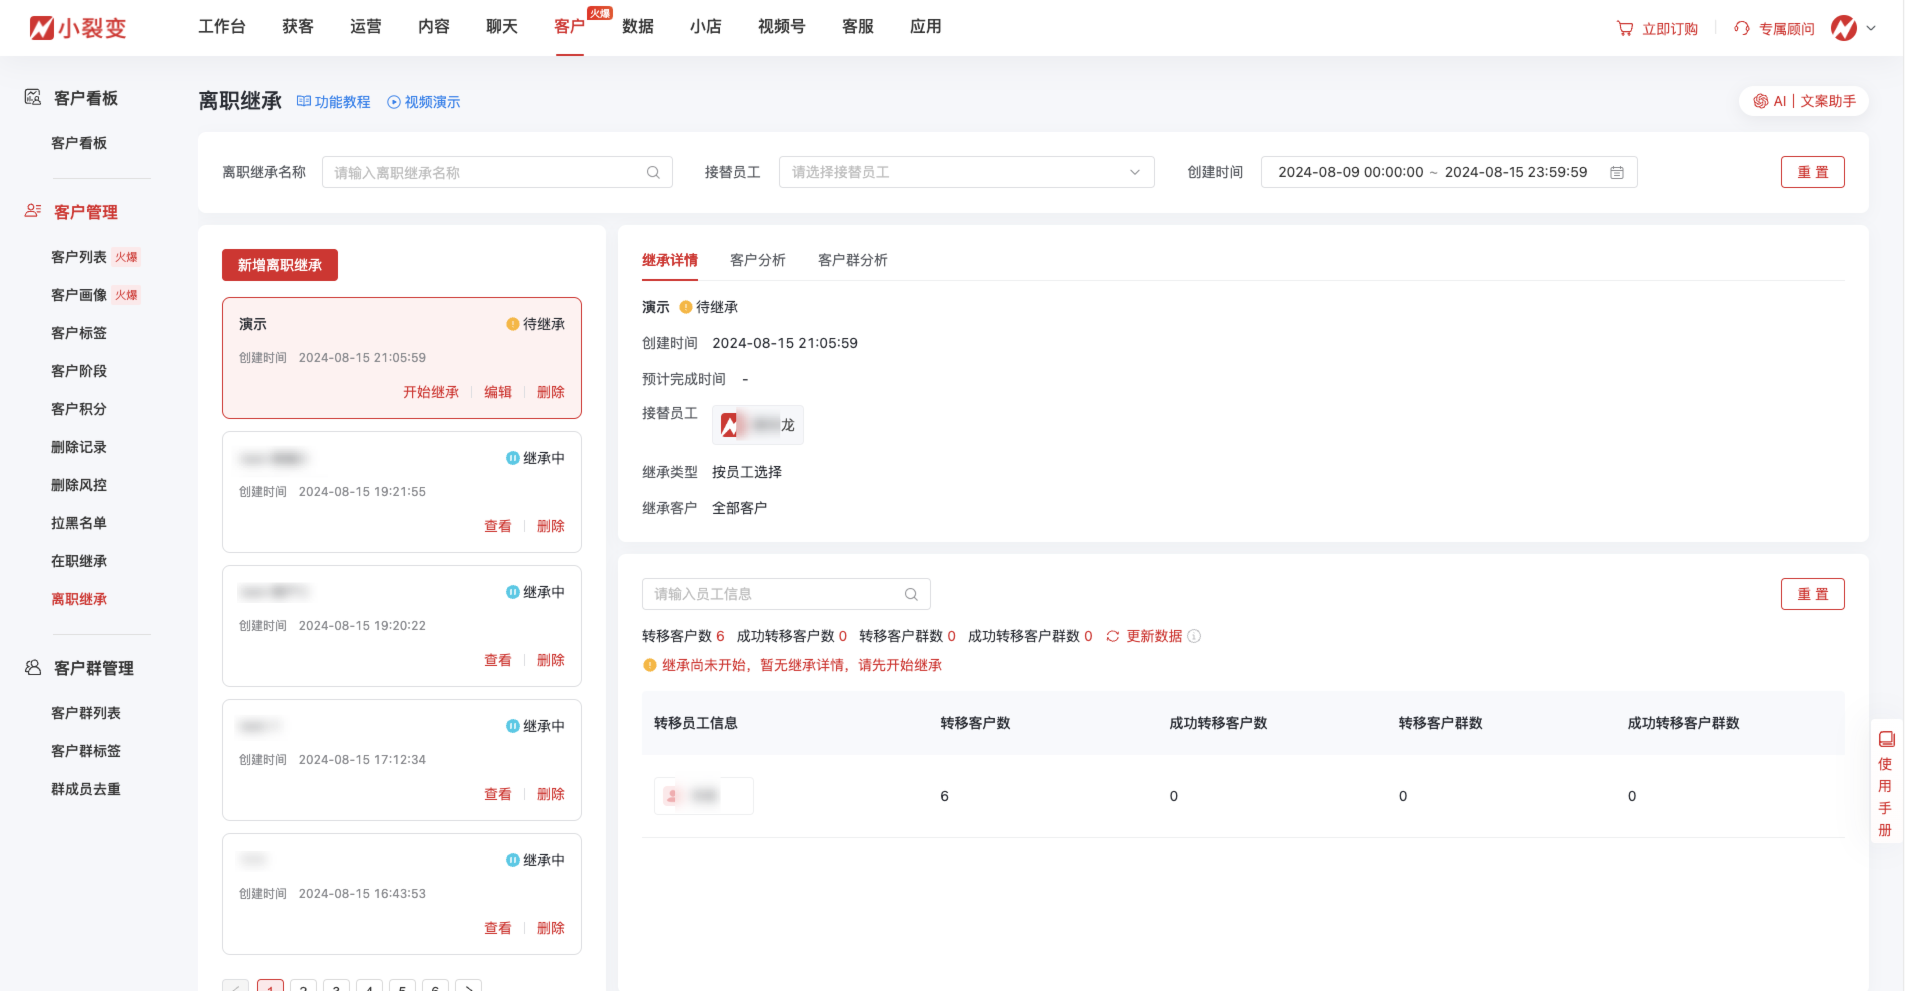Open the AI 文案助手 assistant
This screenshot has height=991, width=1905.
click(1804, 101)
